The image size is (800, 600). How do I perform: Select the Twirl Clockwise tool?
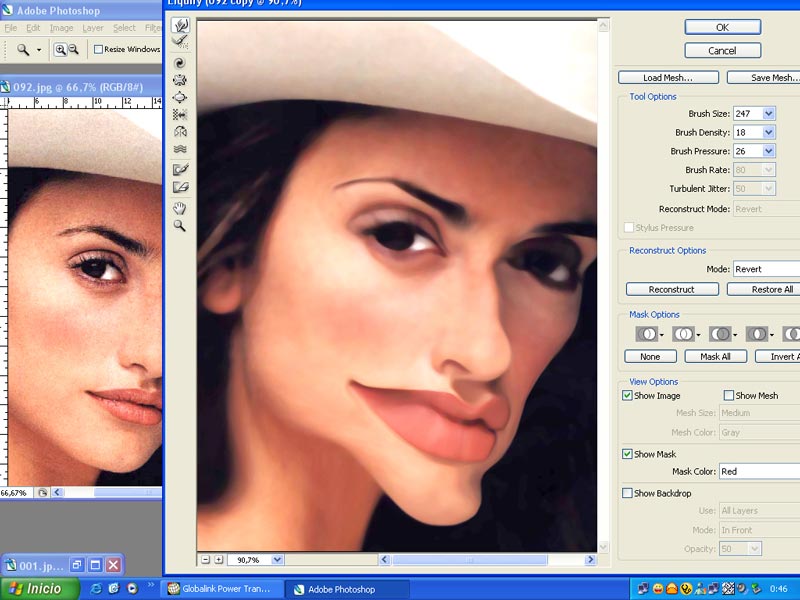click(180, 62)
